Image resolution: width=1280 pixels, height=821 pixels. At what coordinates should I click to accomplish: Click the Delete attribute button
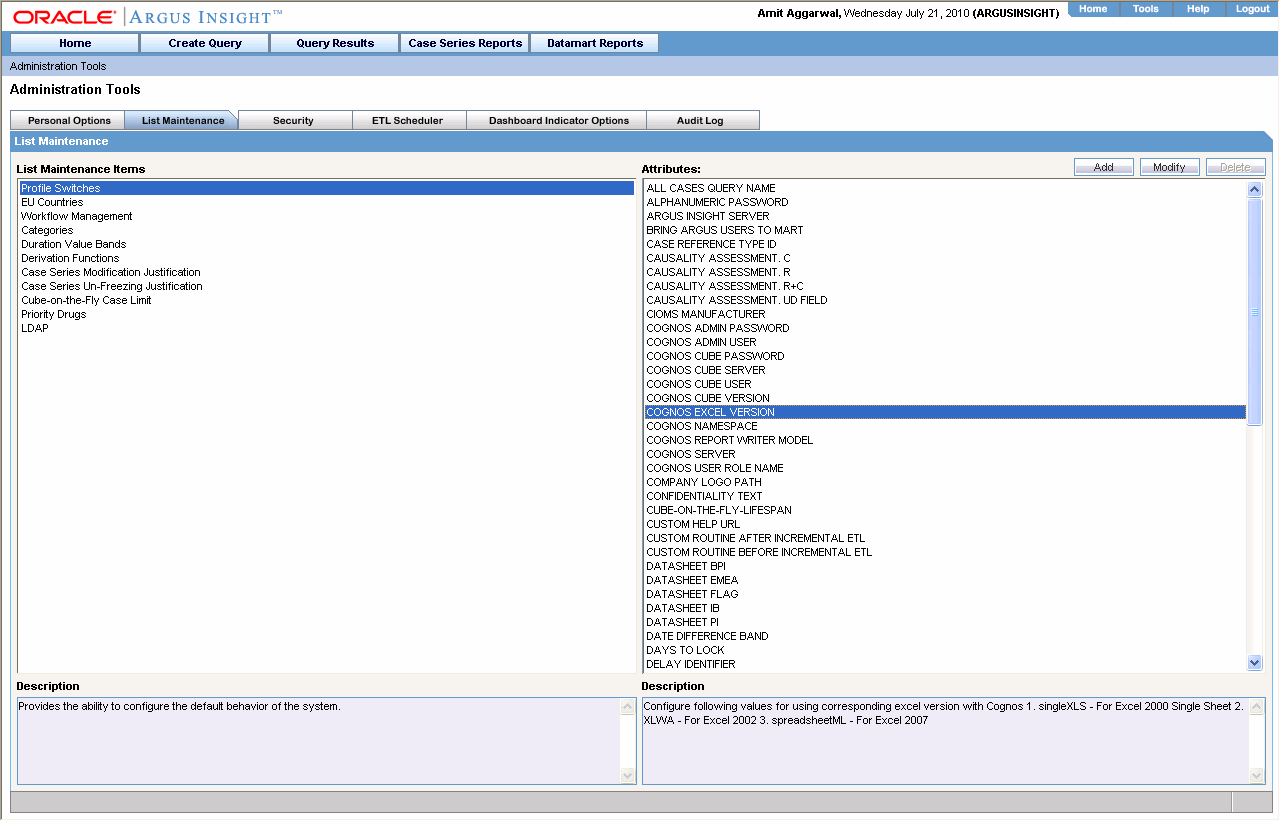click(x=1235, y=167)
